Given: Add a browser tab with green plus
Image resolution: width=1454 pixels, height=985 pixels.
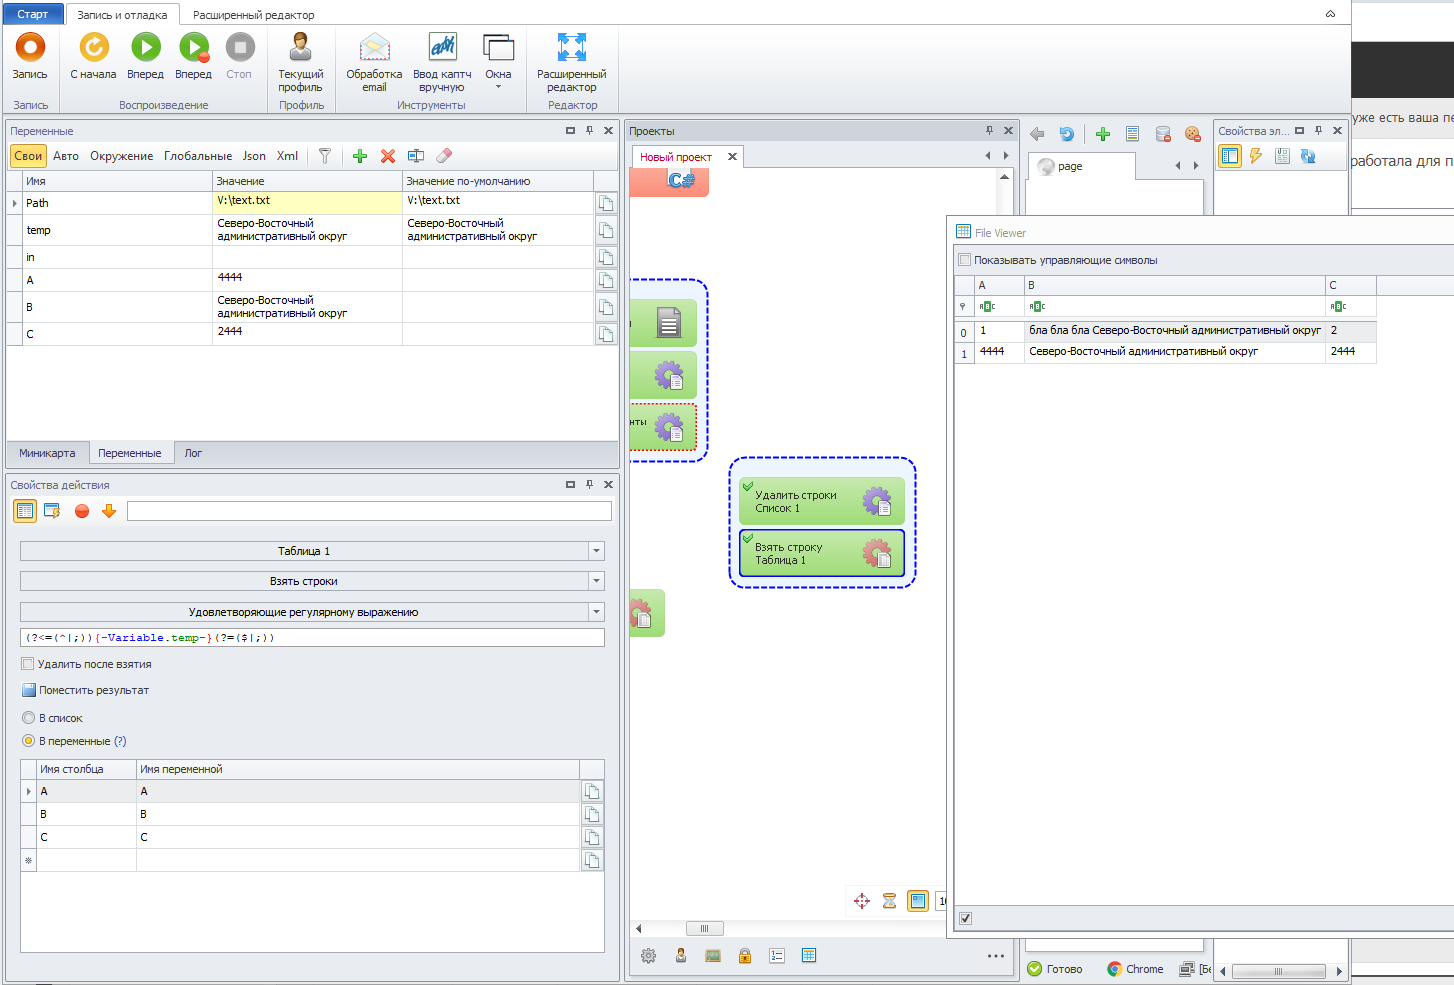Looking at the screenshot, I should (x=1103, y=134).
